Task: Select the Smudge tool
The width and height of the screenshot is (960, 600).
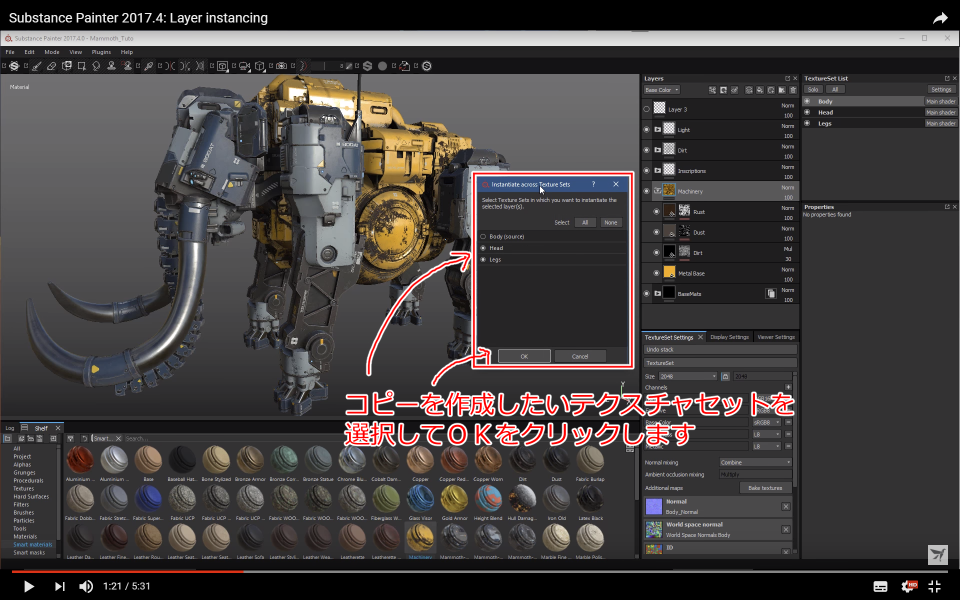Action: point(96,66)
